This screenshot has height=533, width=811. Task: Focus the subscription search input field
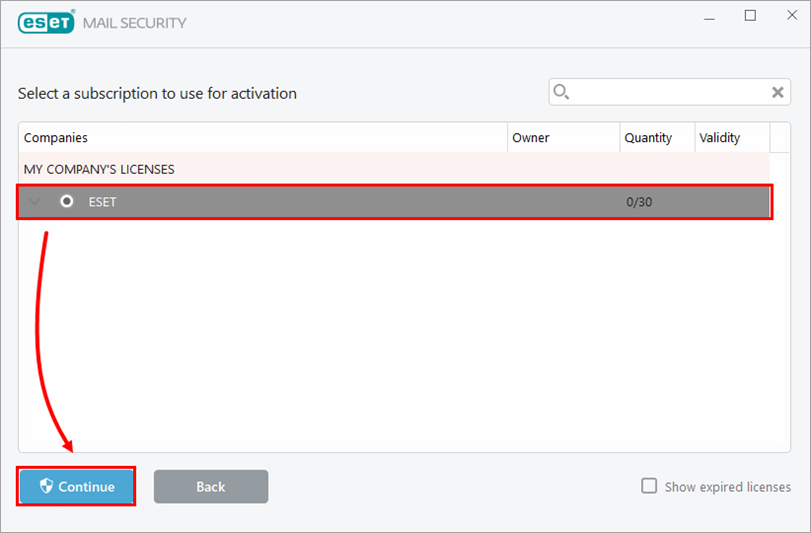669,92
